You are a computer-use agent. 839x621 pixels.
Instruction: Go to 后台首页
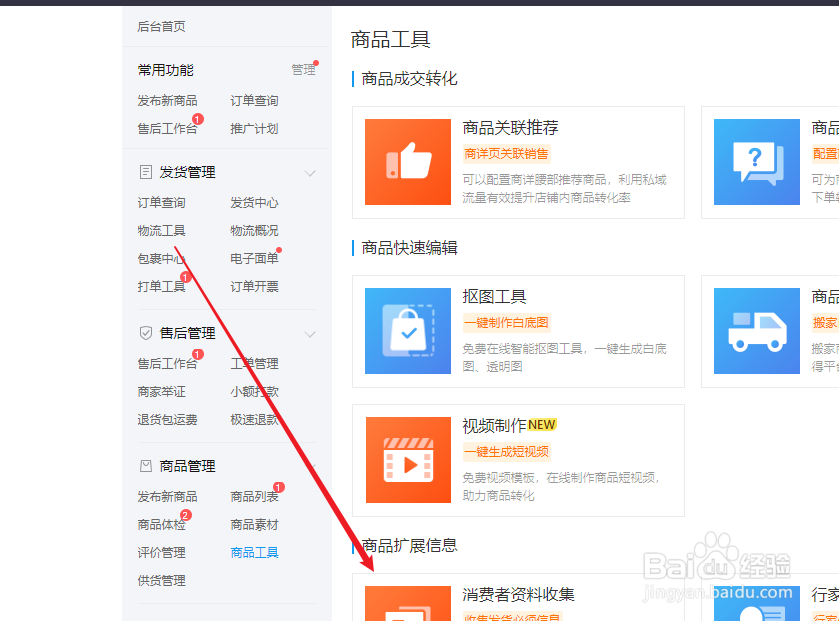click(162, 27)
